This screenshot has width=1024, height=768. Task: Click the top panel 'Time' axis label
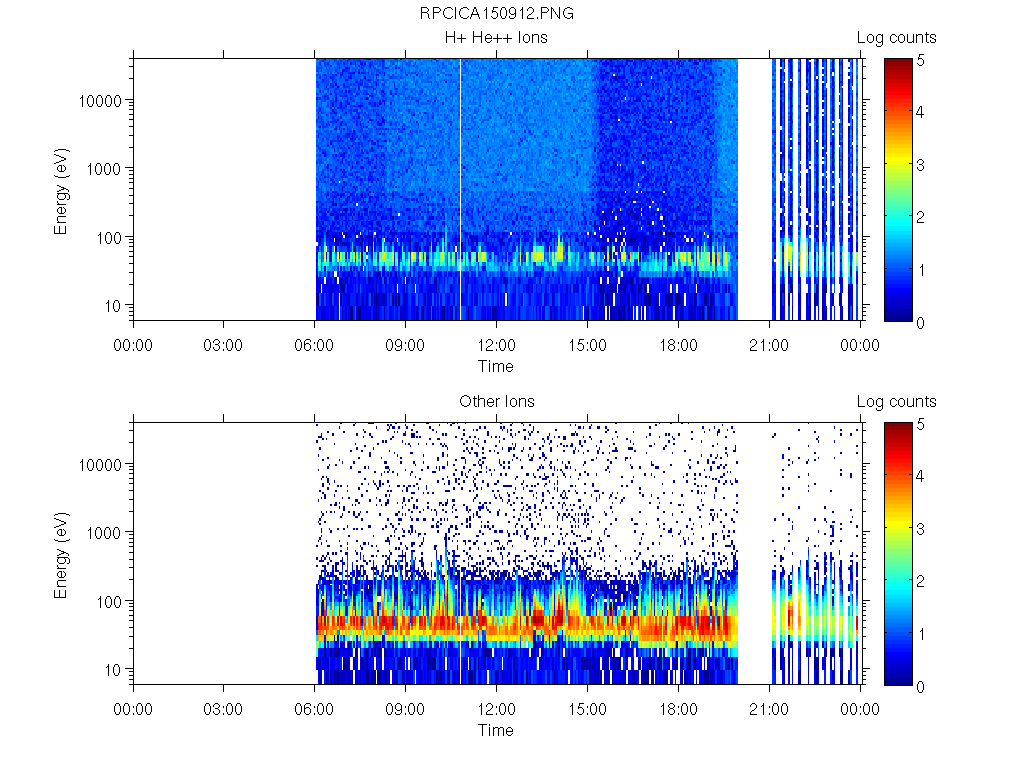(496, 366)
